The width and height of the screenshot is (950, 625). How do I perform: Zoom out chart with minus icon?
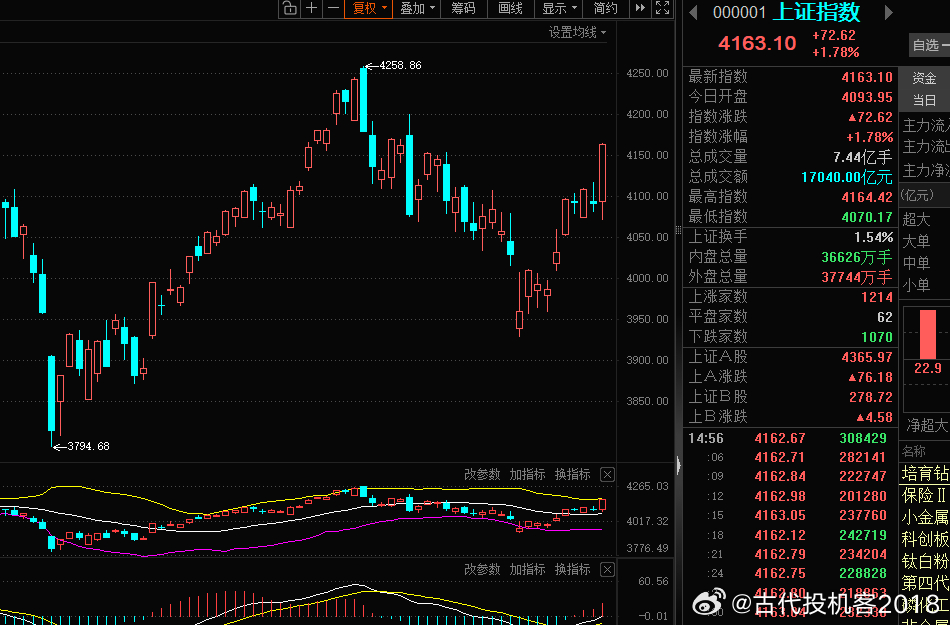(x=333, y=8)
